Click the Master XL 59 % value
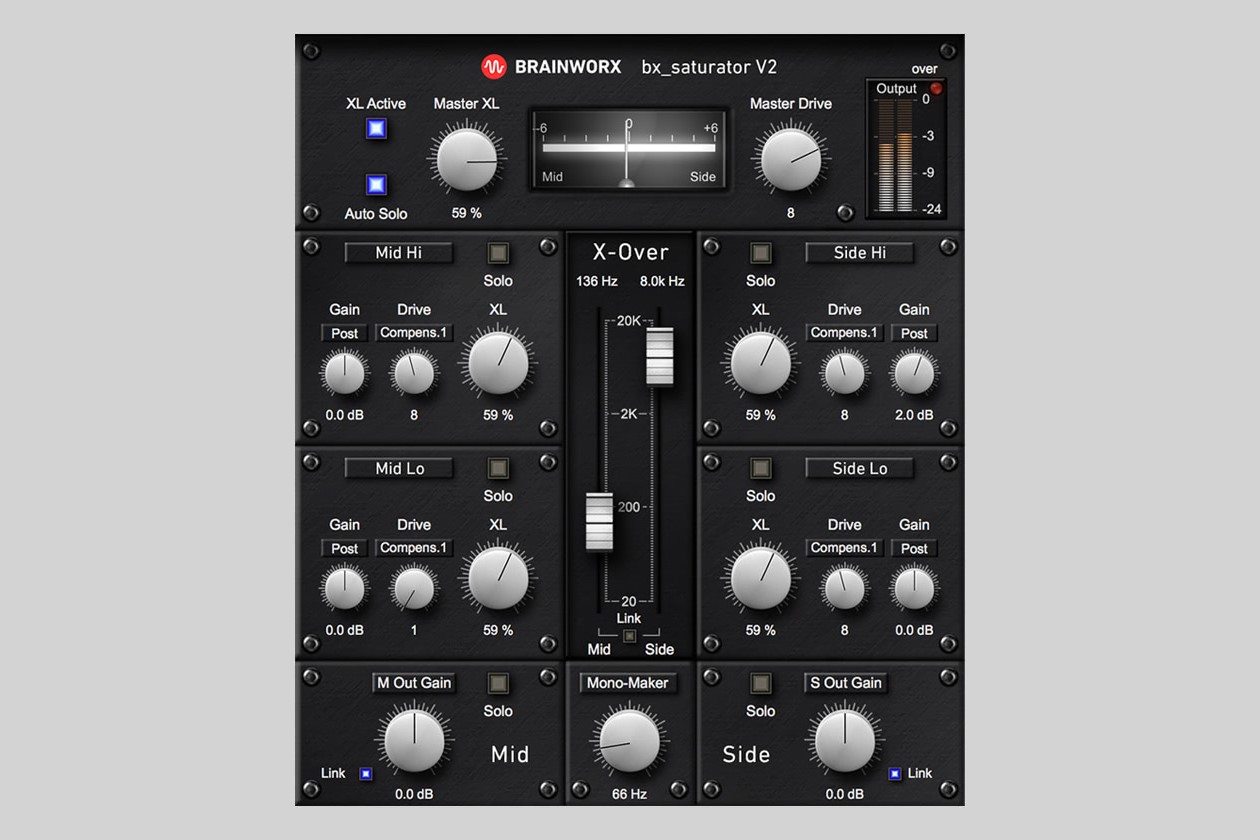 pos(467,213)
